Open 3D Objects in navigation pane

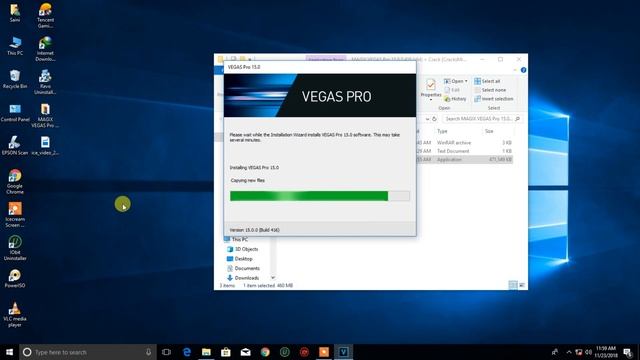tap(242, 249)
